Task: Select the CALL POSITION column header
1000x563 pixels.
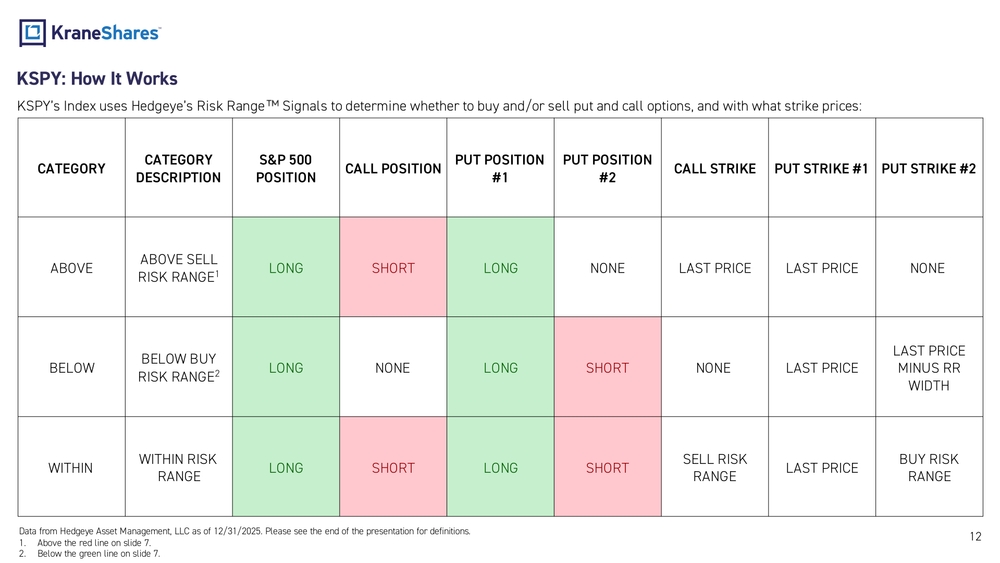Action: tap(393, 169)
